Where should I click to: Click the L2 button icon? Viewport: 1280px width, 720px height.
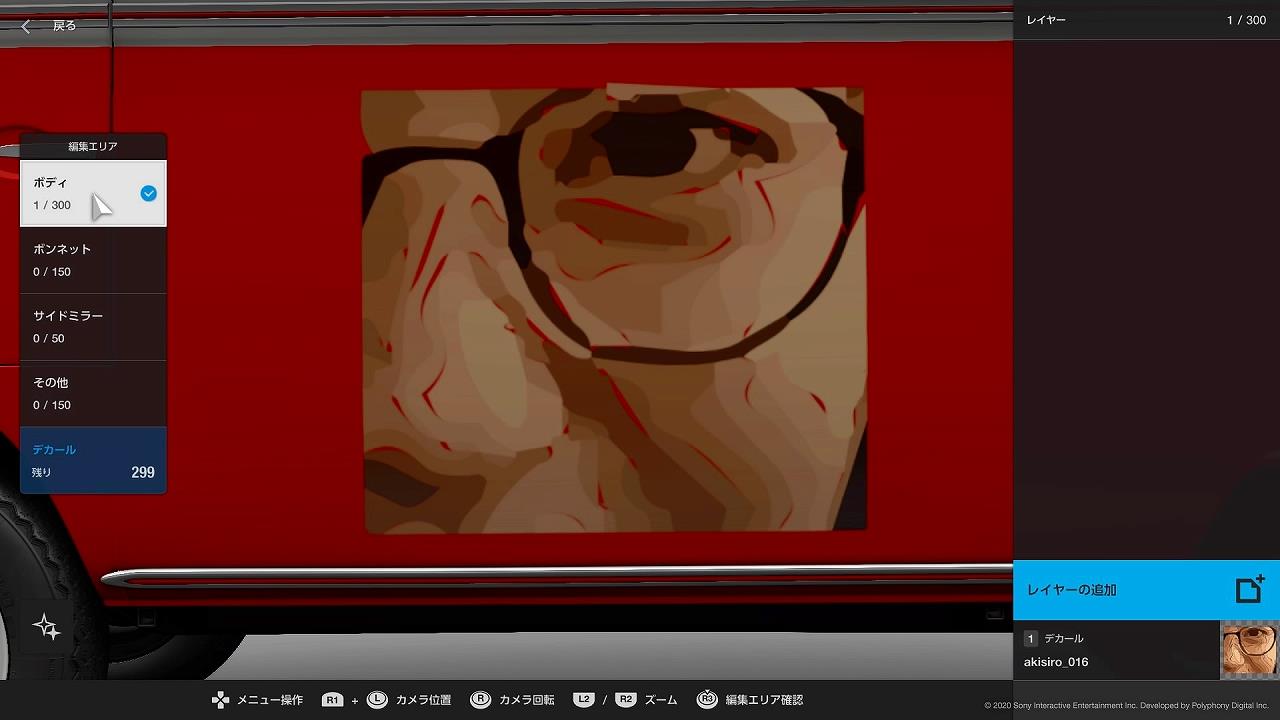pos(584,700)
